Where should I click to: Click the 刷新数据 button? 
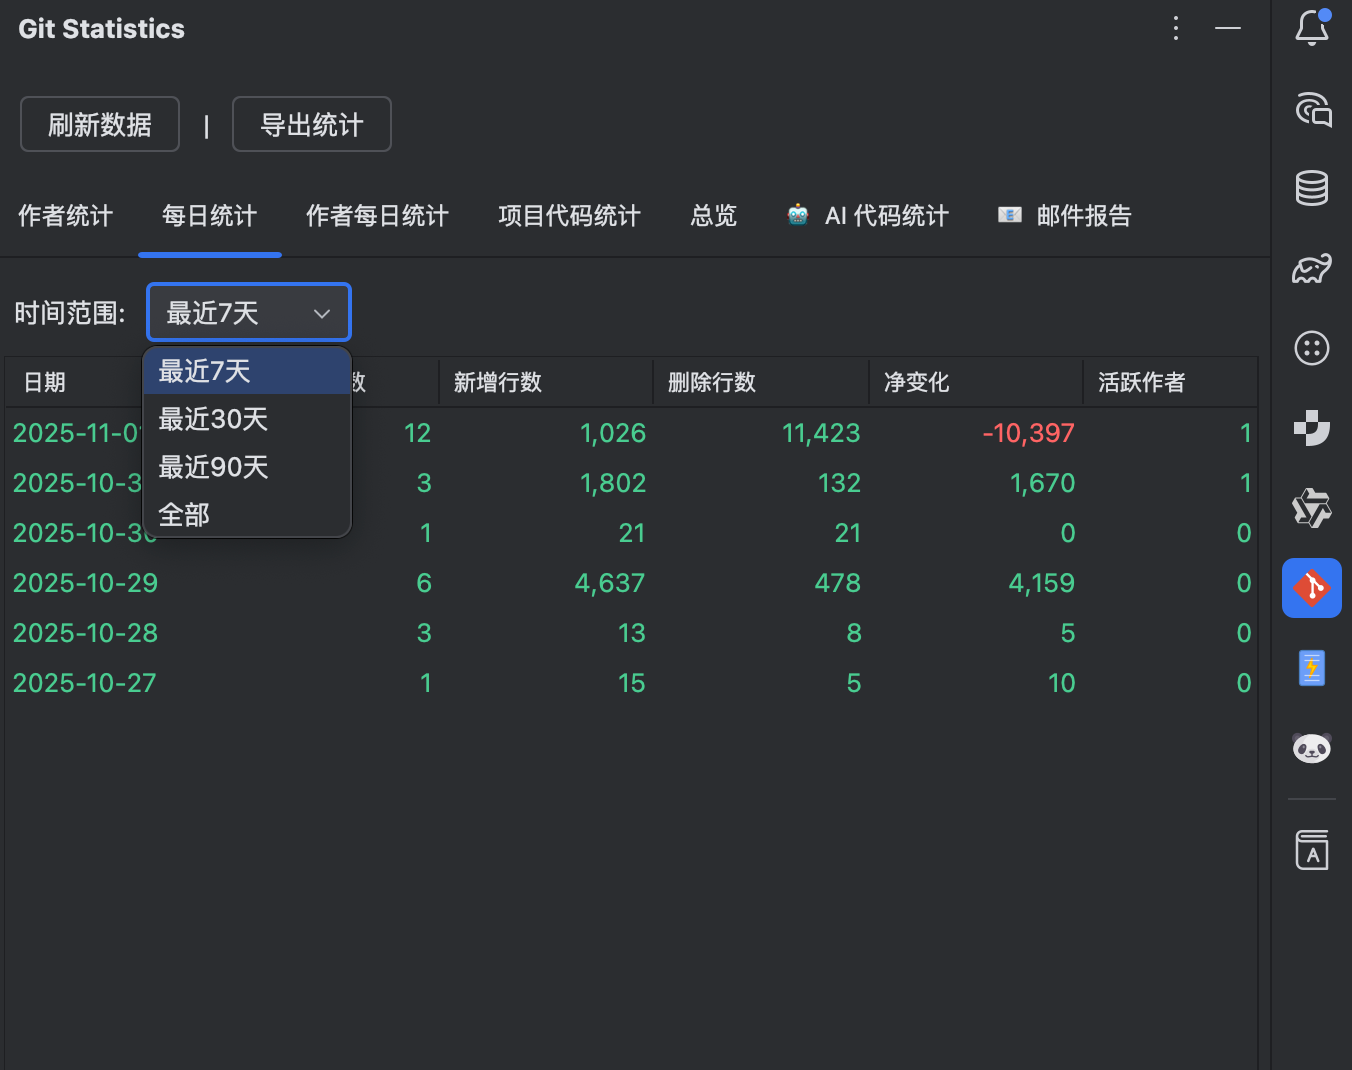[99, 123]
